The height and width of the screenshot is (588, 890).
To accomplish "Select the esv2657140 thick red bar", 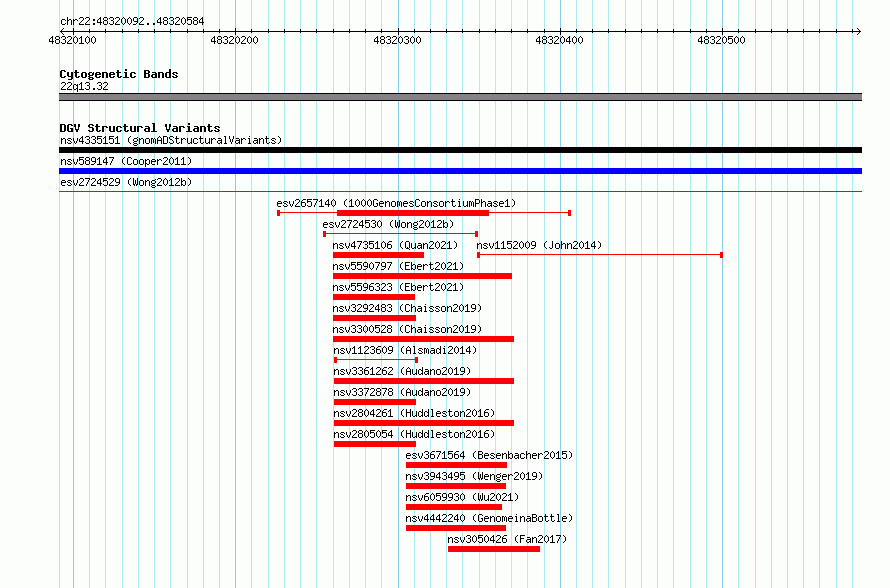I will click(413, 213).
